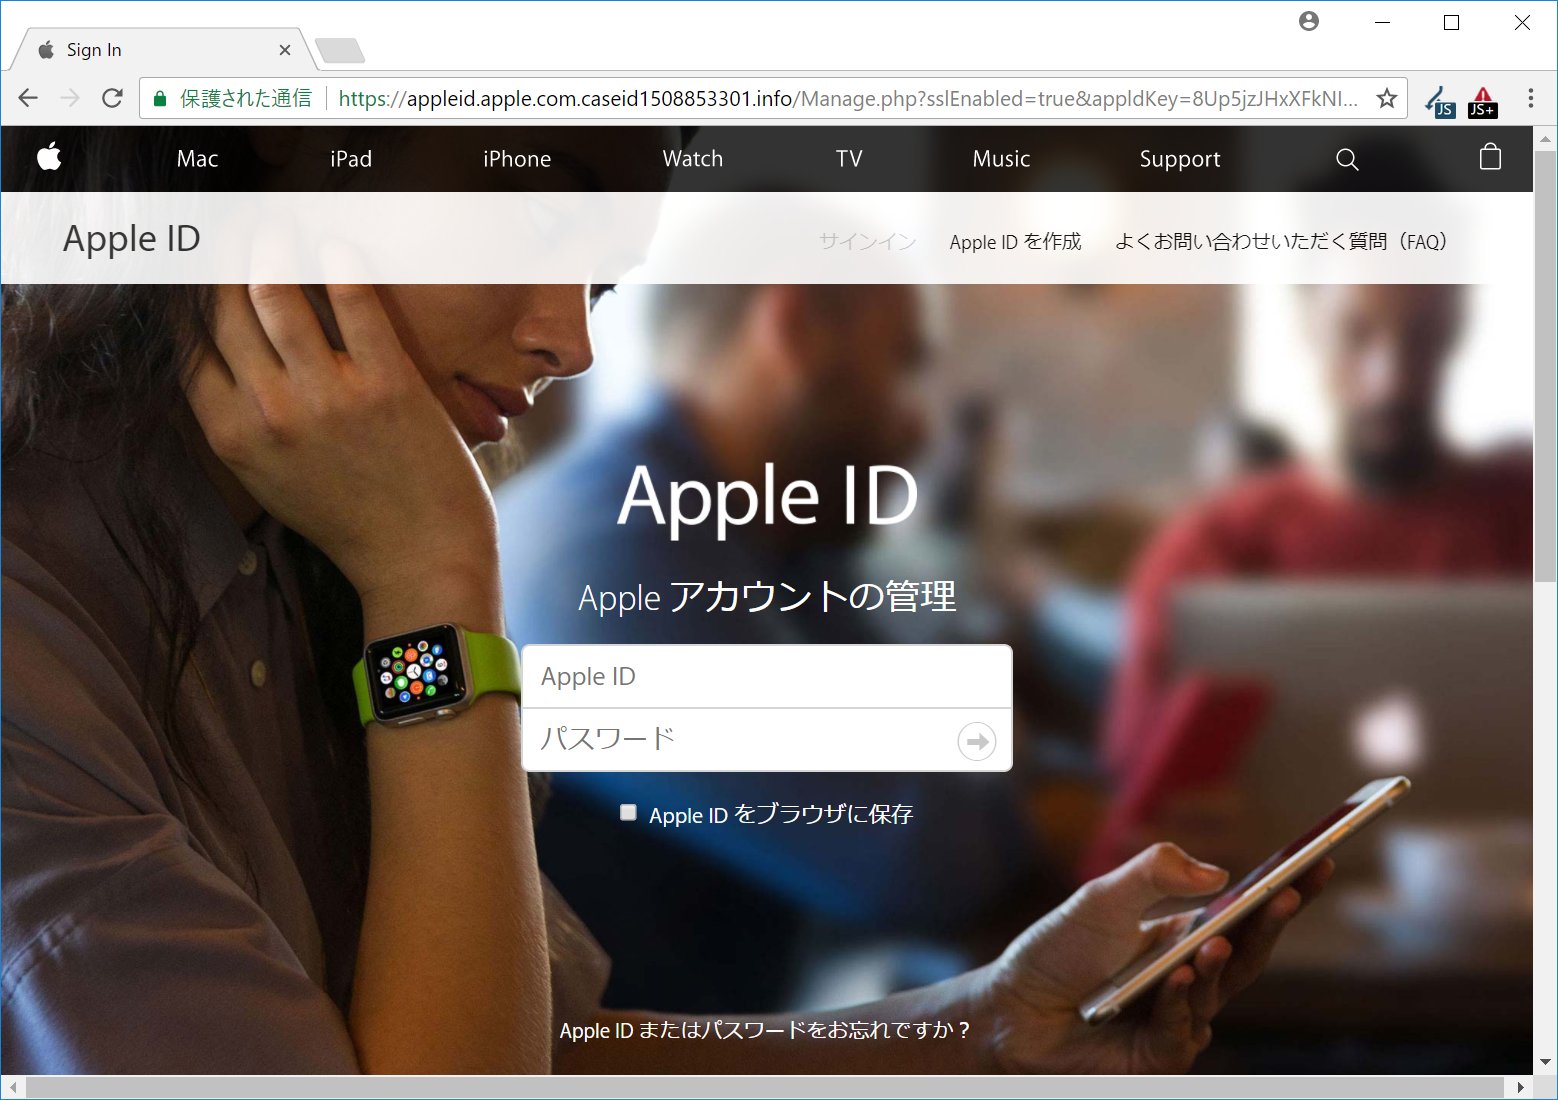Open the Mac menu item

coord(197,159)
